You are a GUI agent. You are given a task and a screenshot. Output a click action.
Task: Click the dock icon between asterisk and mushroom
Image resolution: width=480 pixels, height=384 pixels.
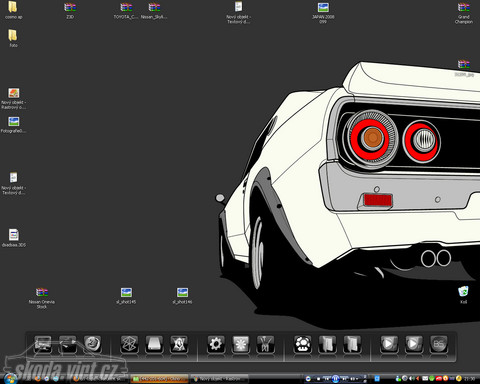tap(265, 344)
